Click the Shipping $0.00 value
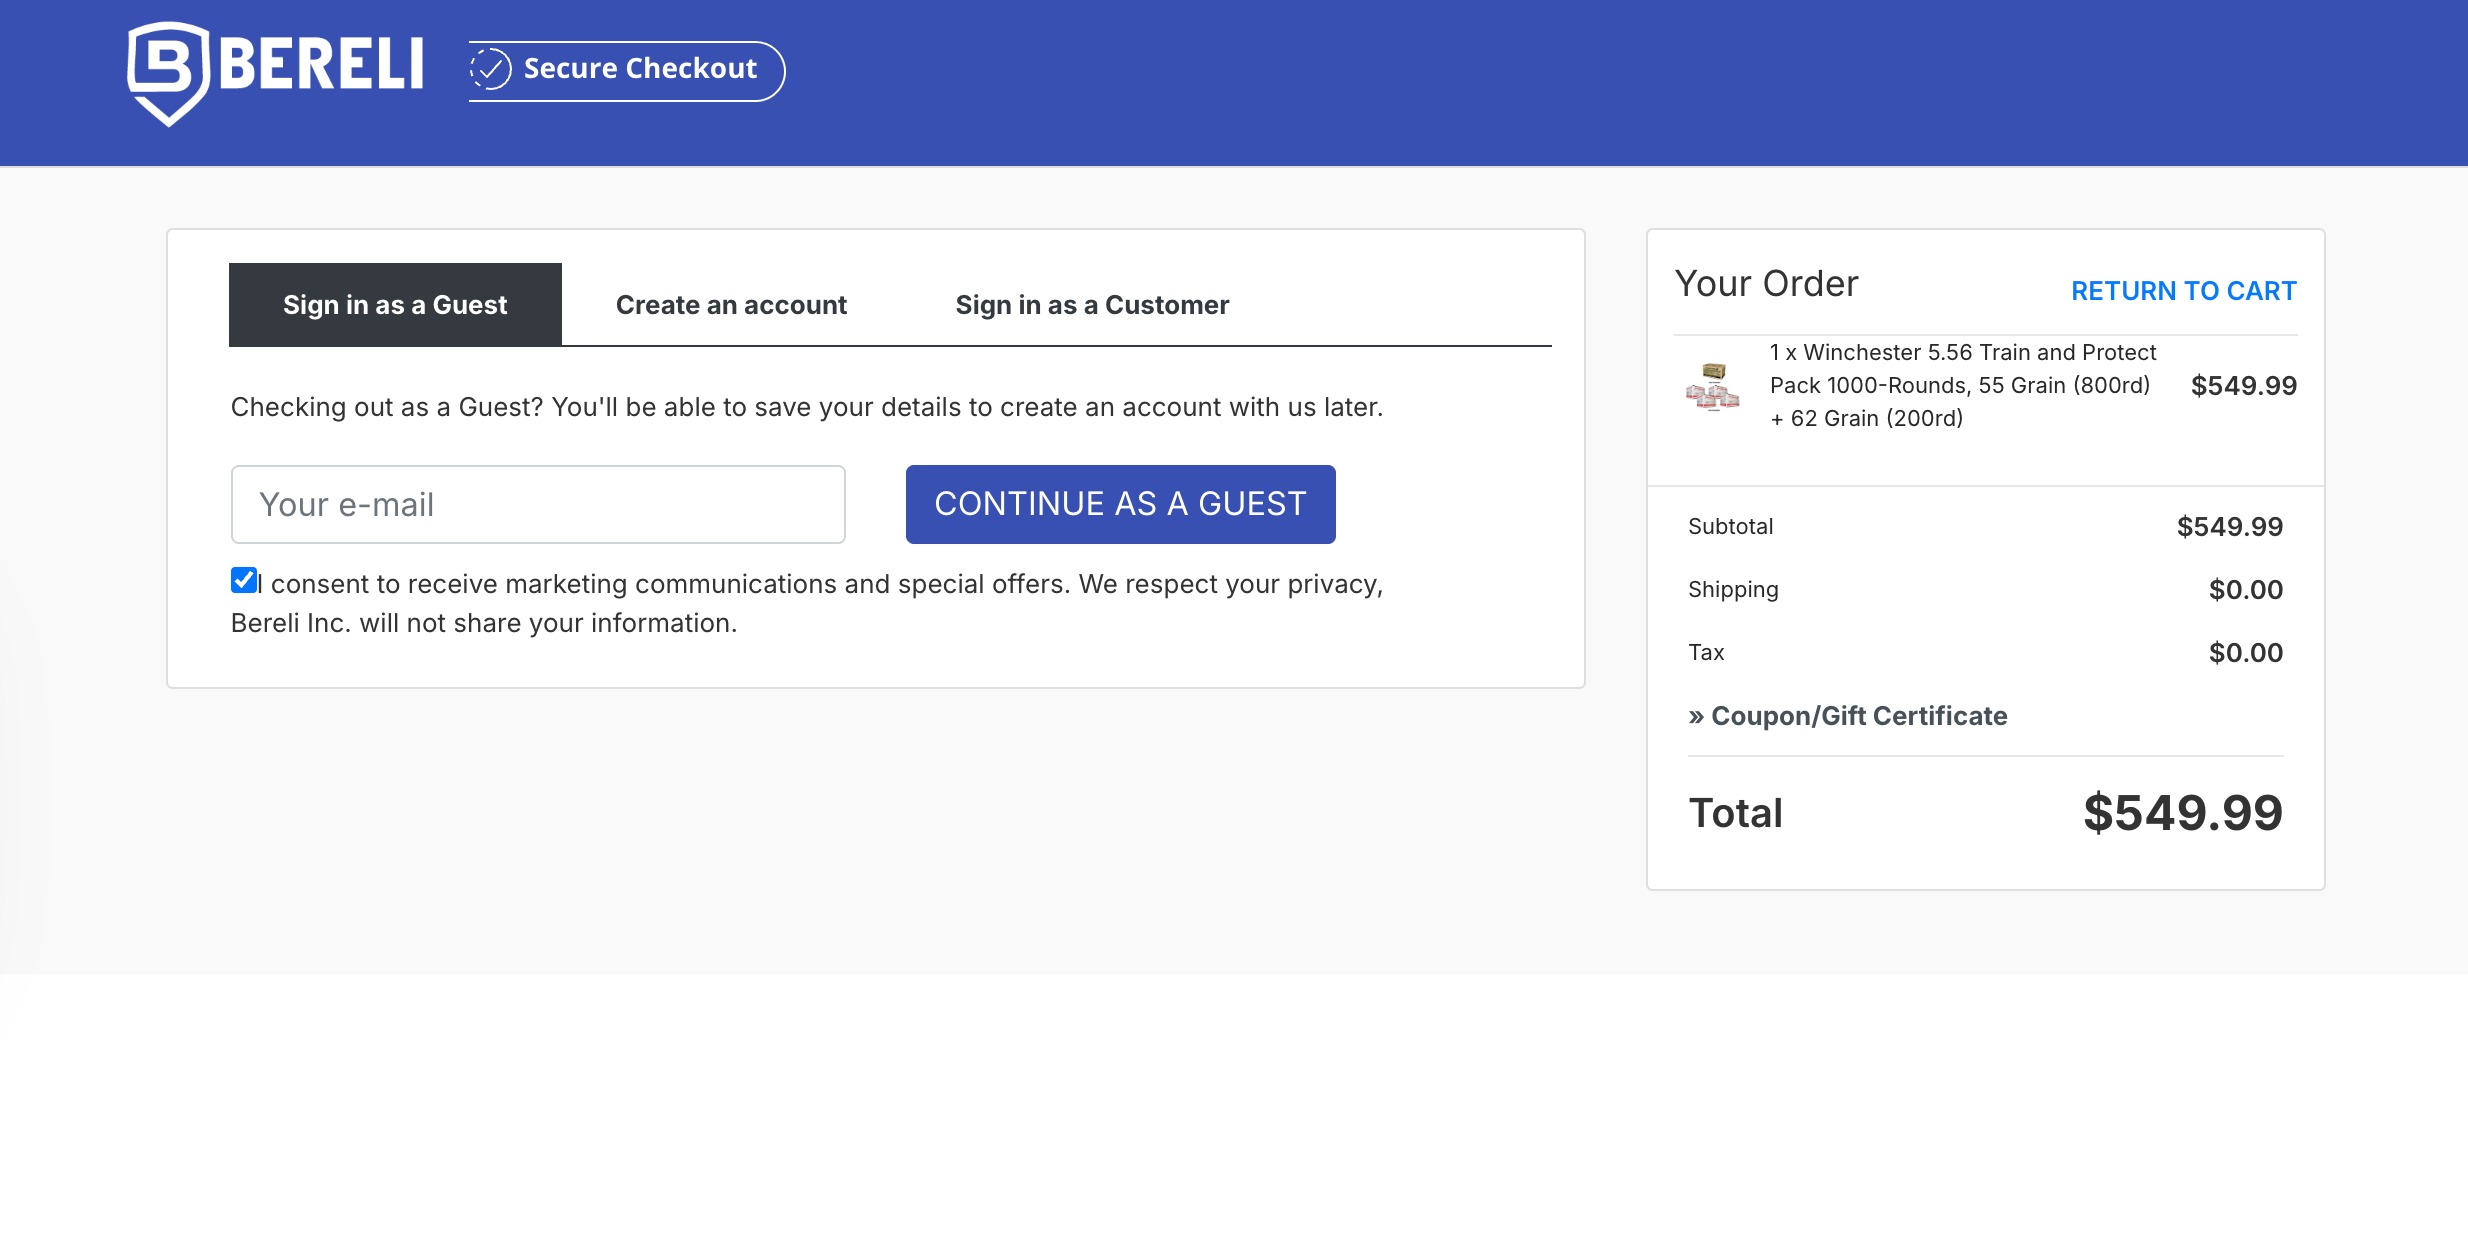2468x1242 pixels. tap(2246, 590)
